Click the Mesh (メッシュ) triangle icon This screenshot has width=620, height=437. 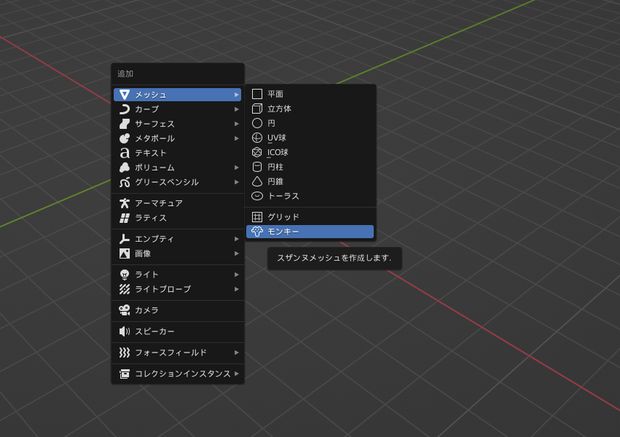pyautogui.click(x=125, y=95)
